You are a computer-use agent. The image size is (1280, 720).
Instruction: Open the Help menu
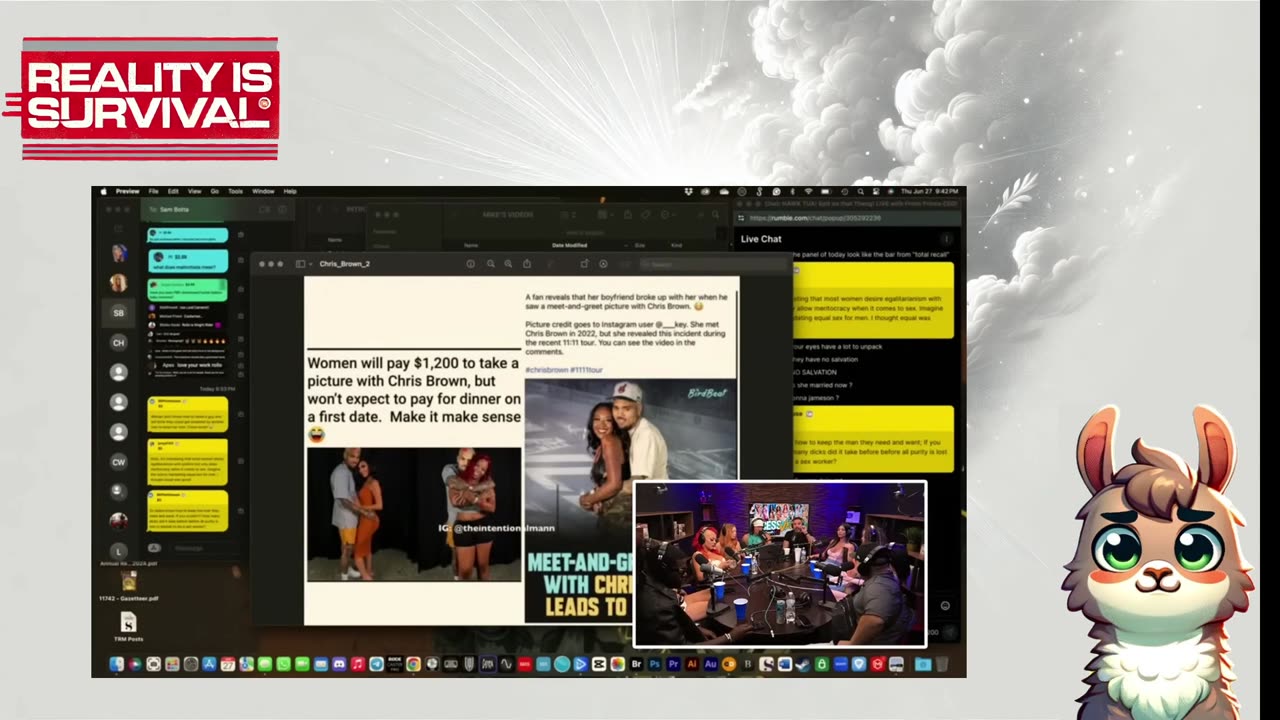point(290,191)
